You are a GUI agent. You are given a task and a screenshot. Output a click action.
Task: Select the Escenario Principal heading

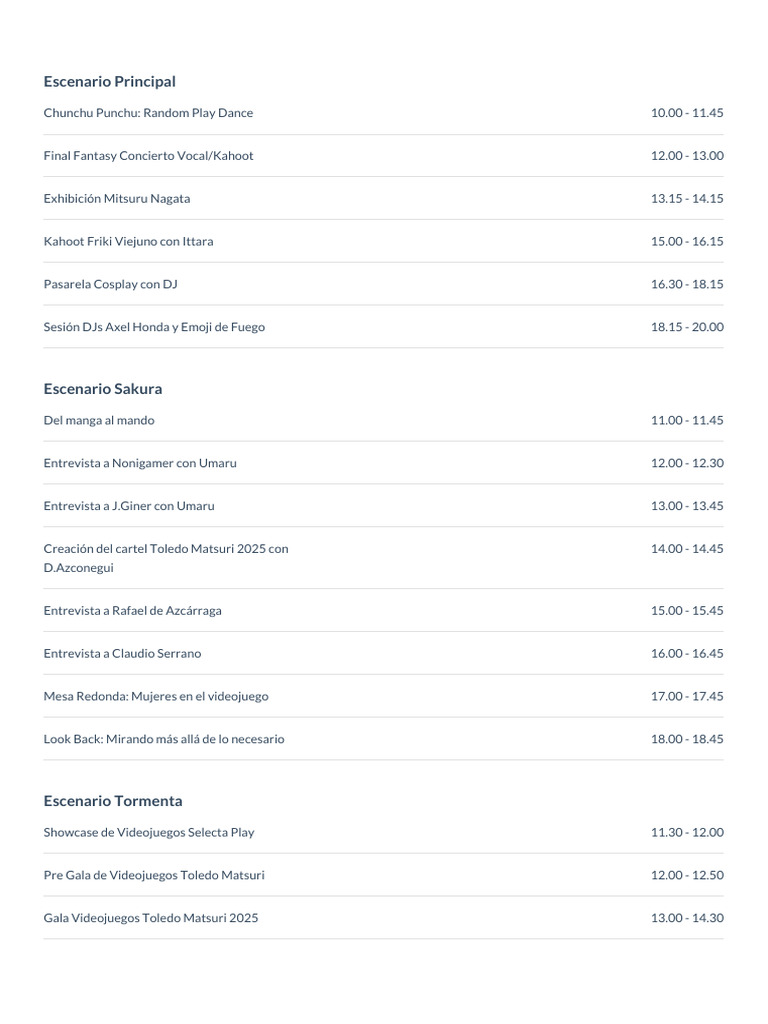(109, 82)
